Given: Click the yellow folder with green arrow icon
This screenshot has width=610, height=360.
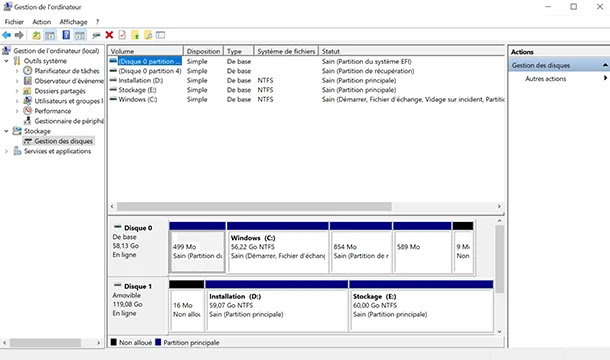Looking at the screenshot, I should pos(135,35).
